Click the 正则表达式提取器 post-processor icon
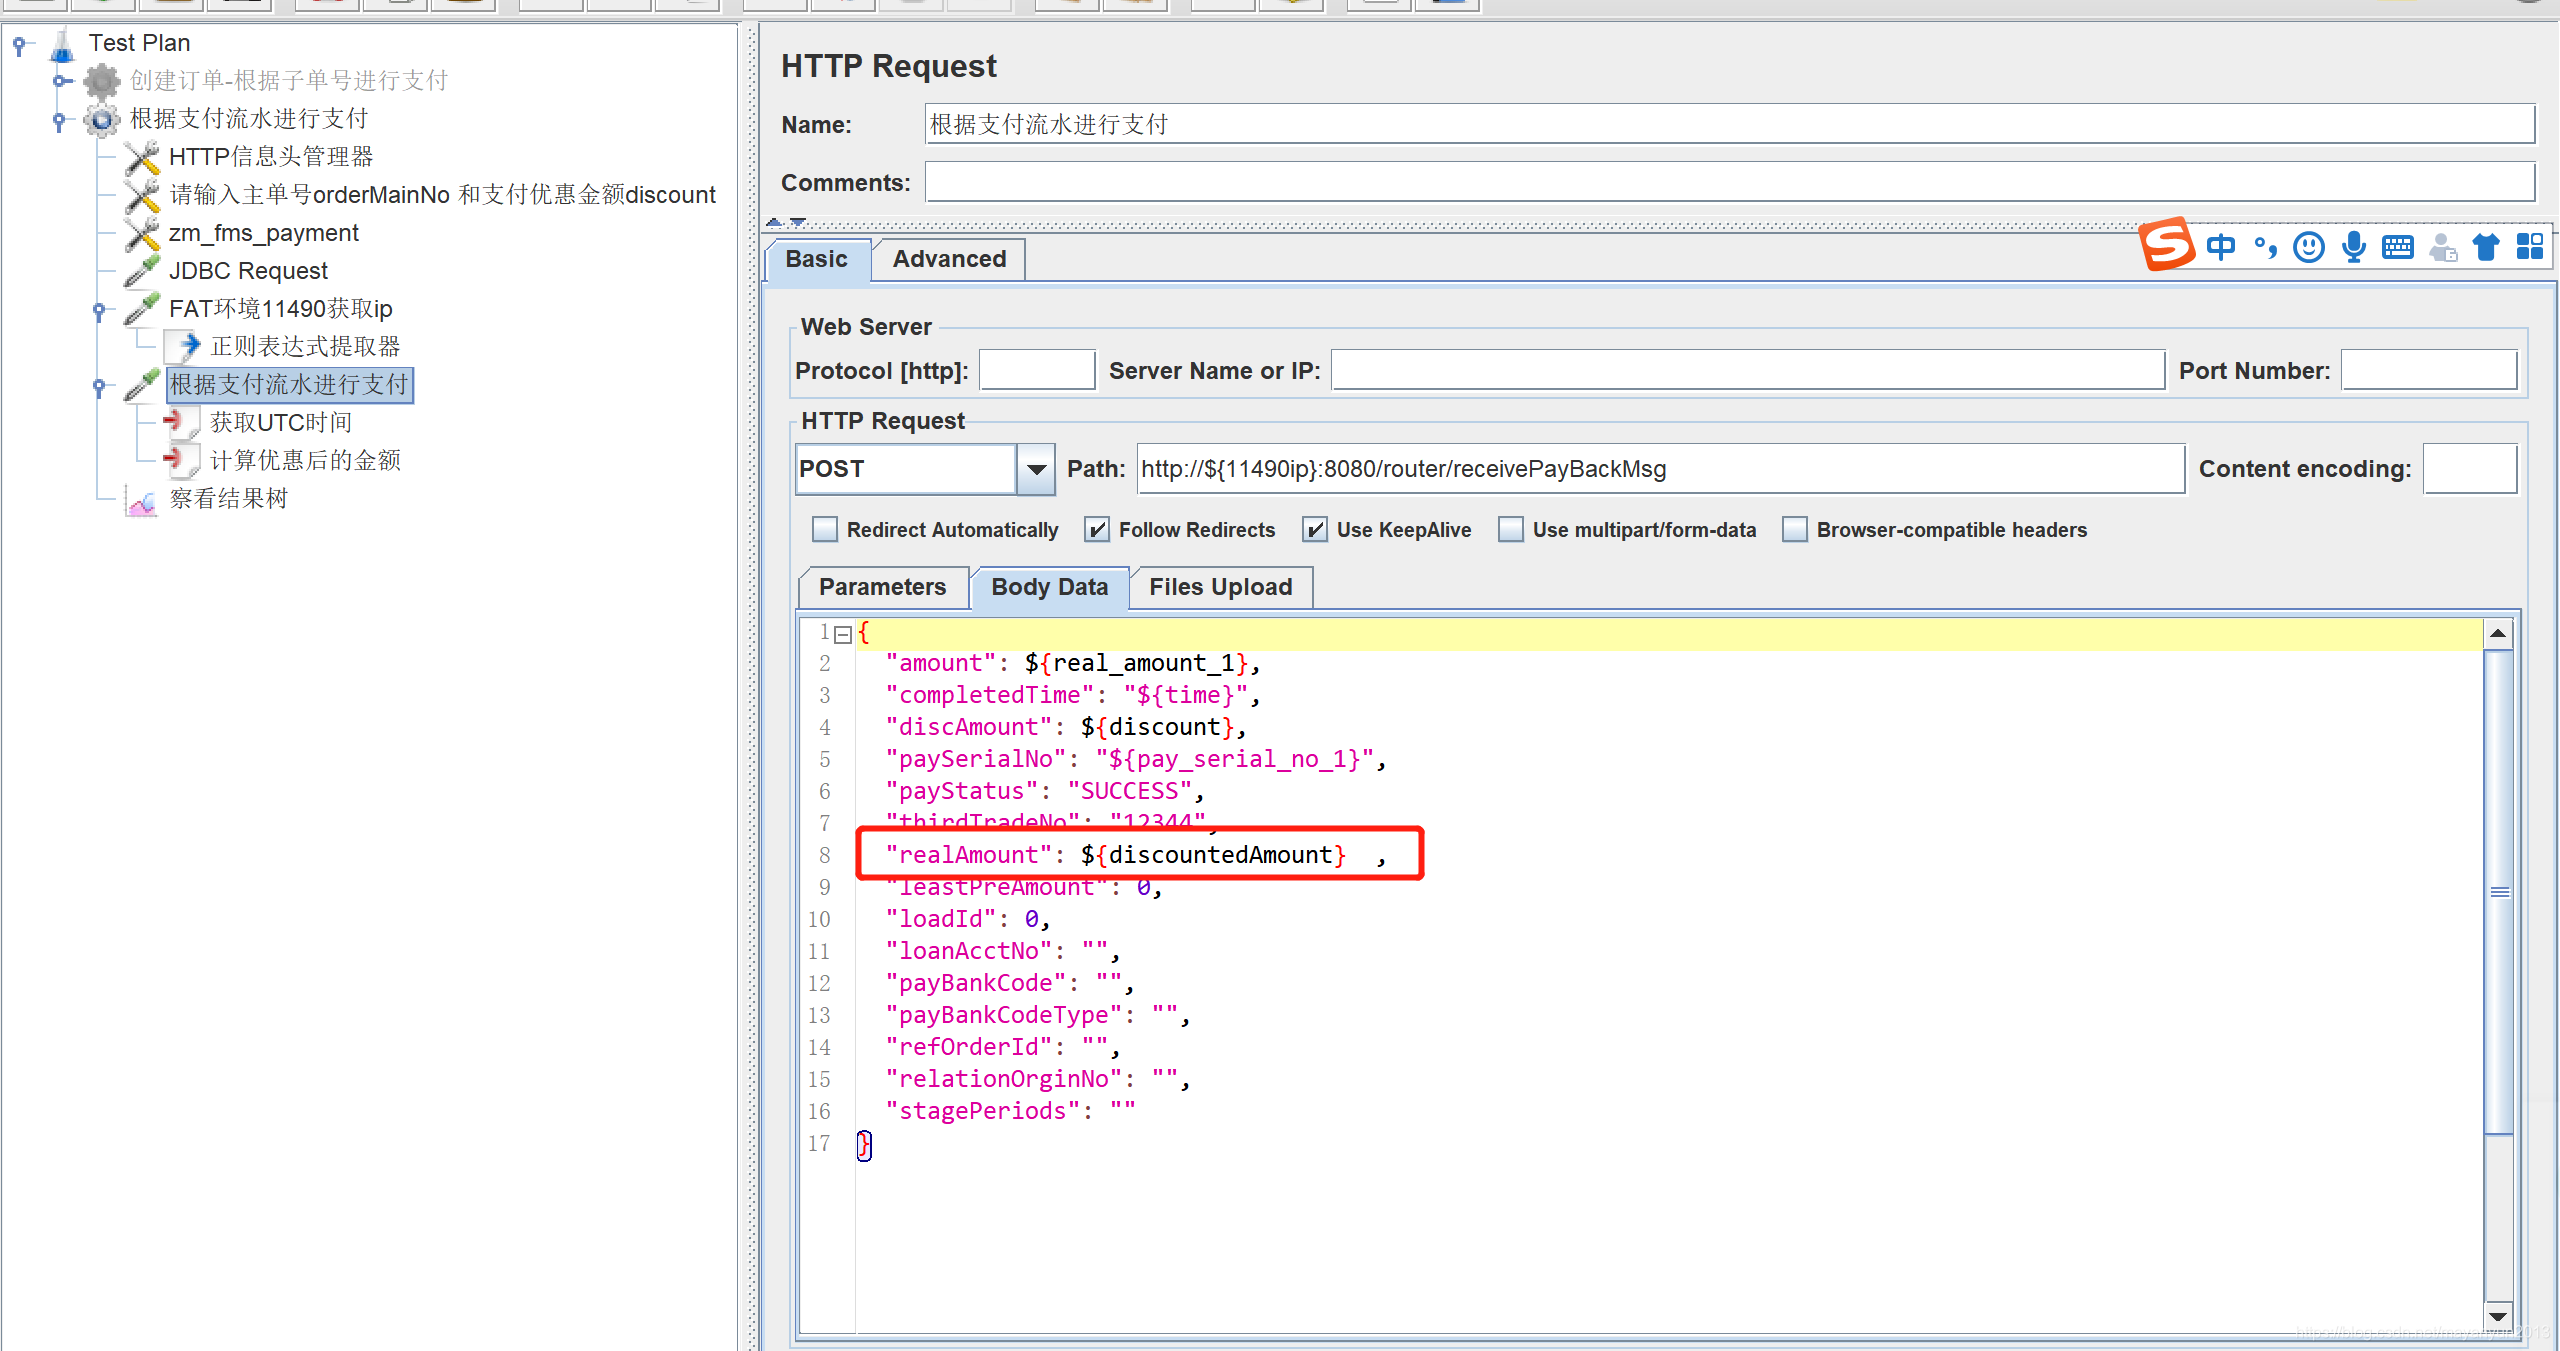Image resolution: width=2560 pixels, height=1351 pixels. 184,347
